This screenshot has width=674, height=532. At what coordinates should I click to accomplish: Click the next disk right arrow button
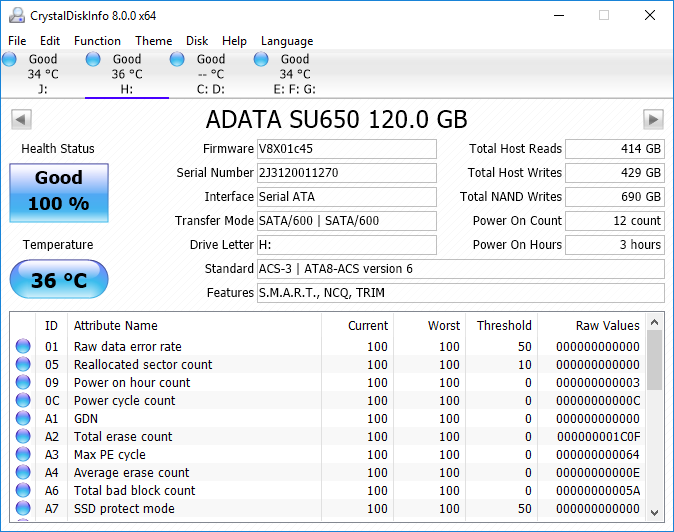pyautogui.click(x=653, y=119)
